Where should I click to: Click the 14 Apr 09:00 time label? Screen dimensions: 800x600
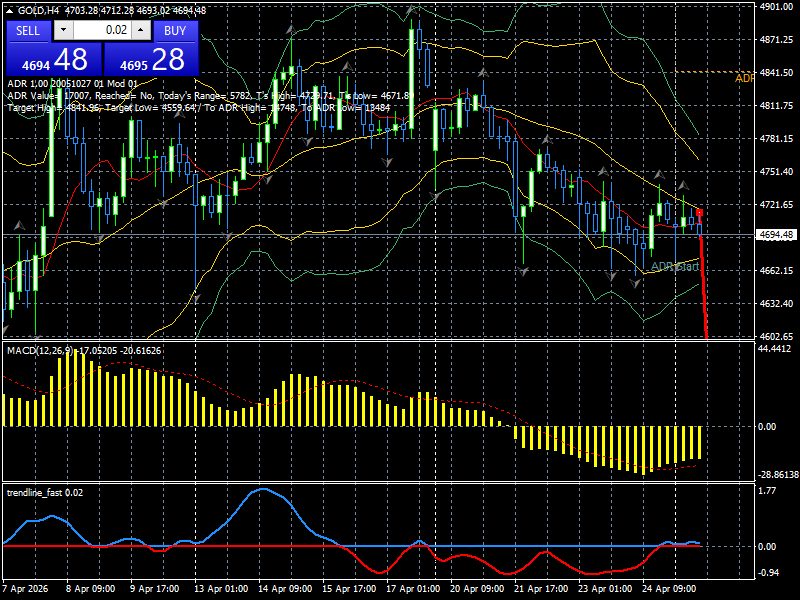coord(285,588)
